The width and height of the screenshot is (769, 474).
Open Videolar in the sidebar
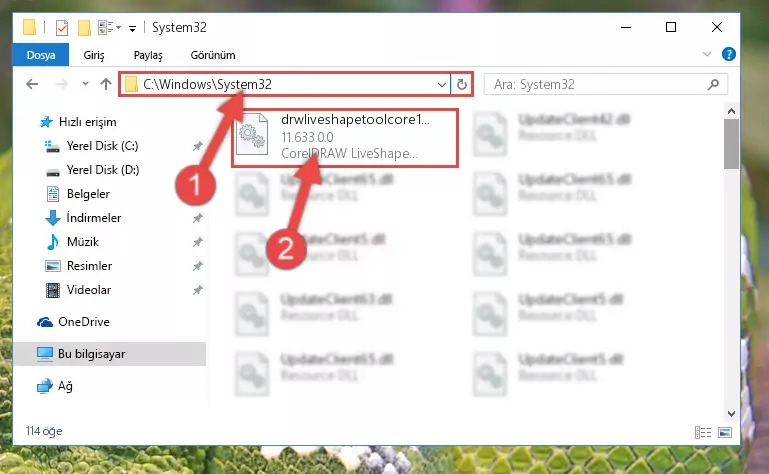point(89,290)
